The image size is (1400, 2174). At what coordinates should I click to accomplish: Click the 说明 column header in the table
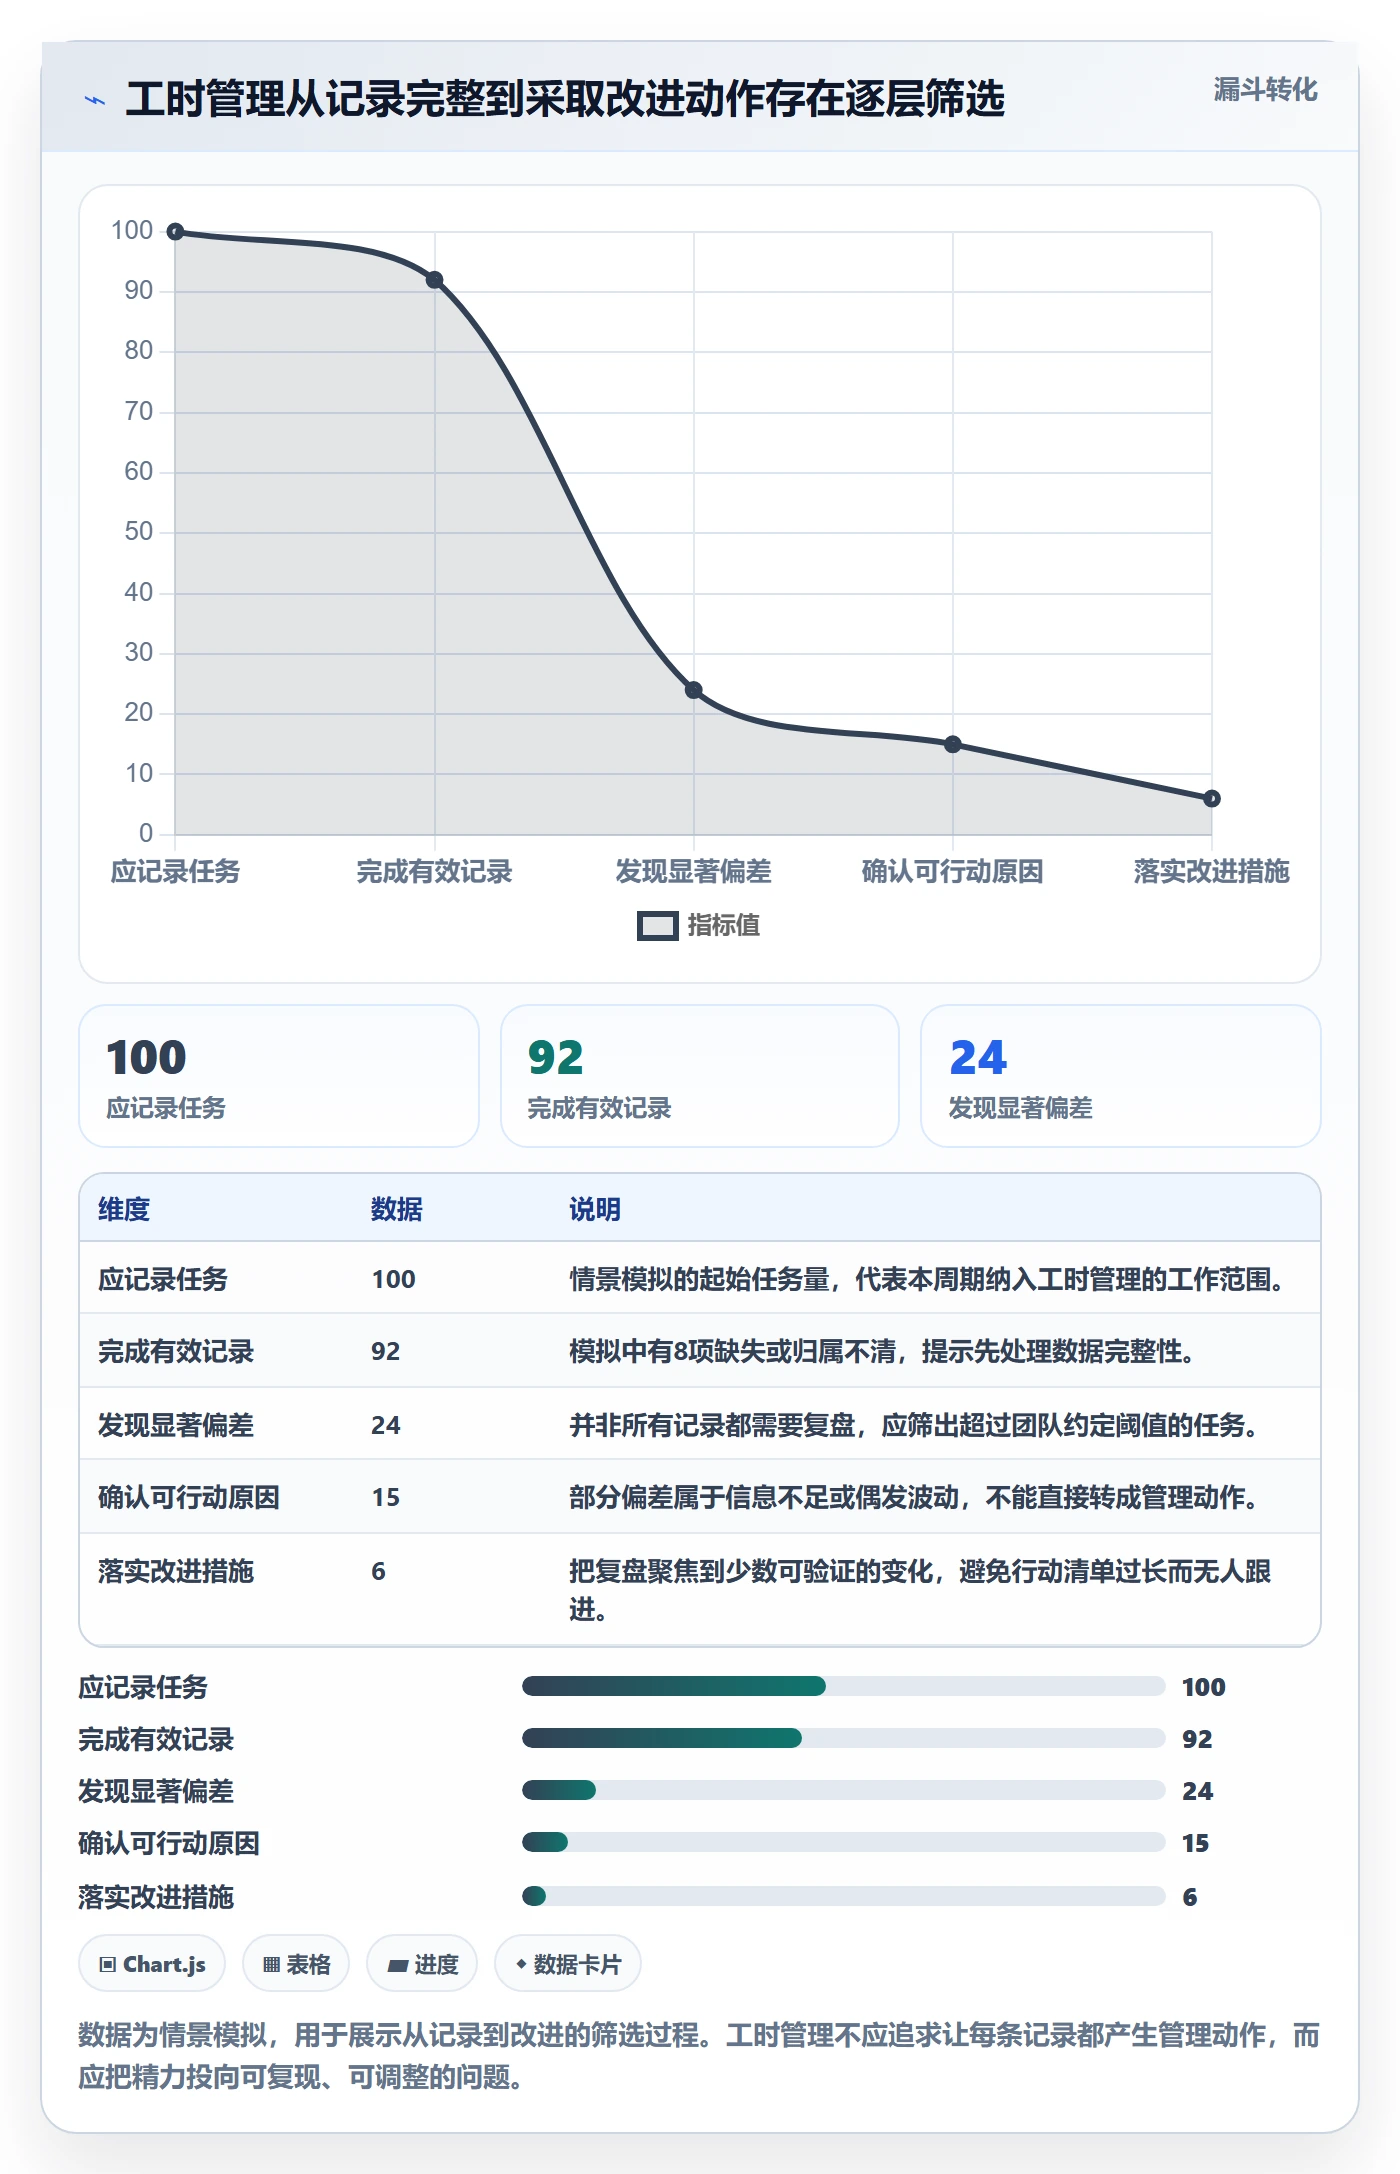pos(595,1209)
